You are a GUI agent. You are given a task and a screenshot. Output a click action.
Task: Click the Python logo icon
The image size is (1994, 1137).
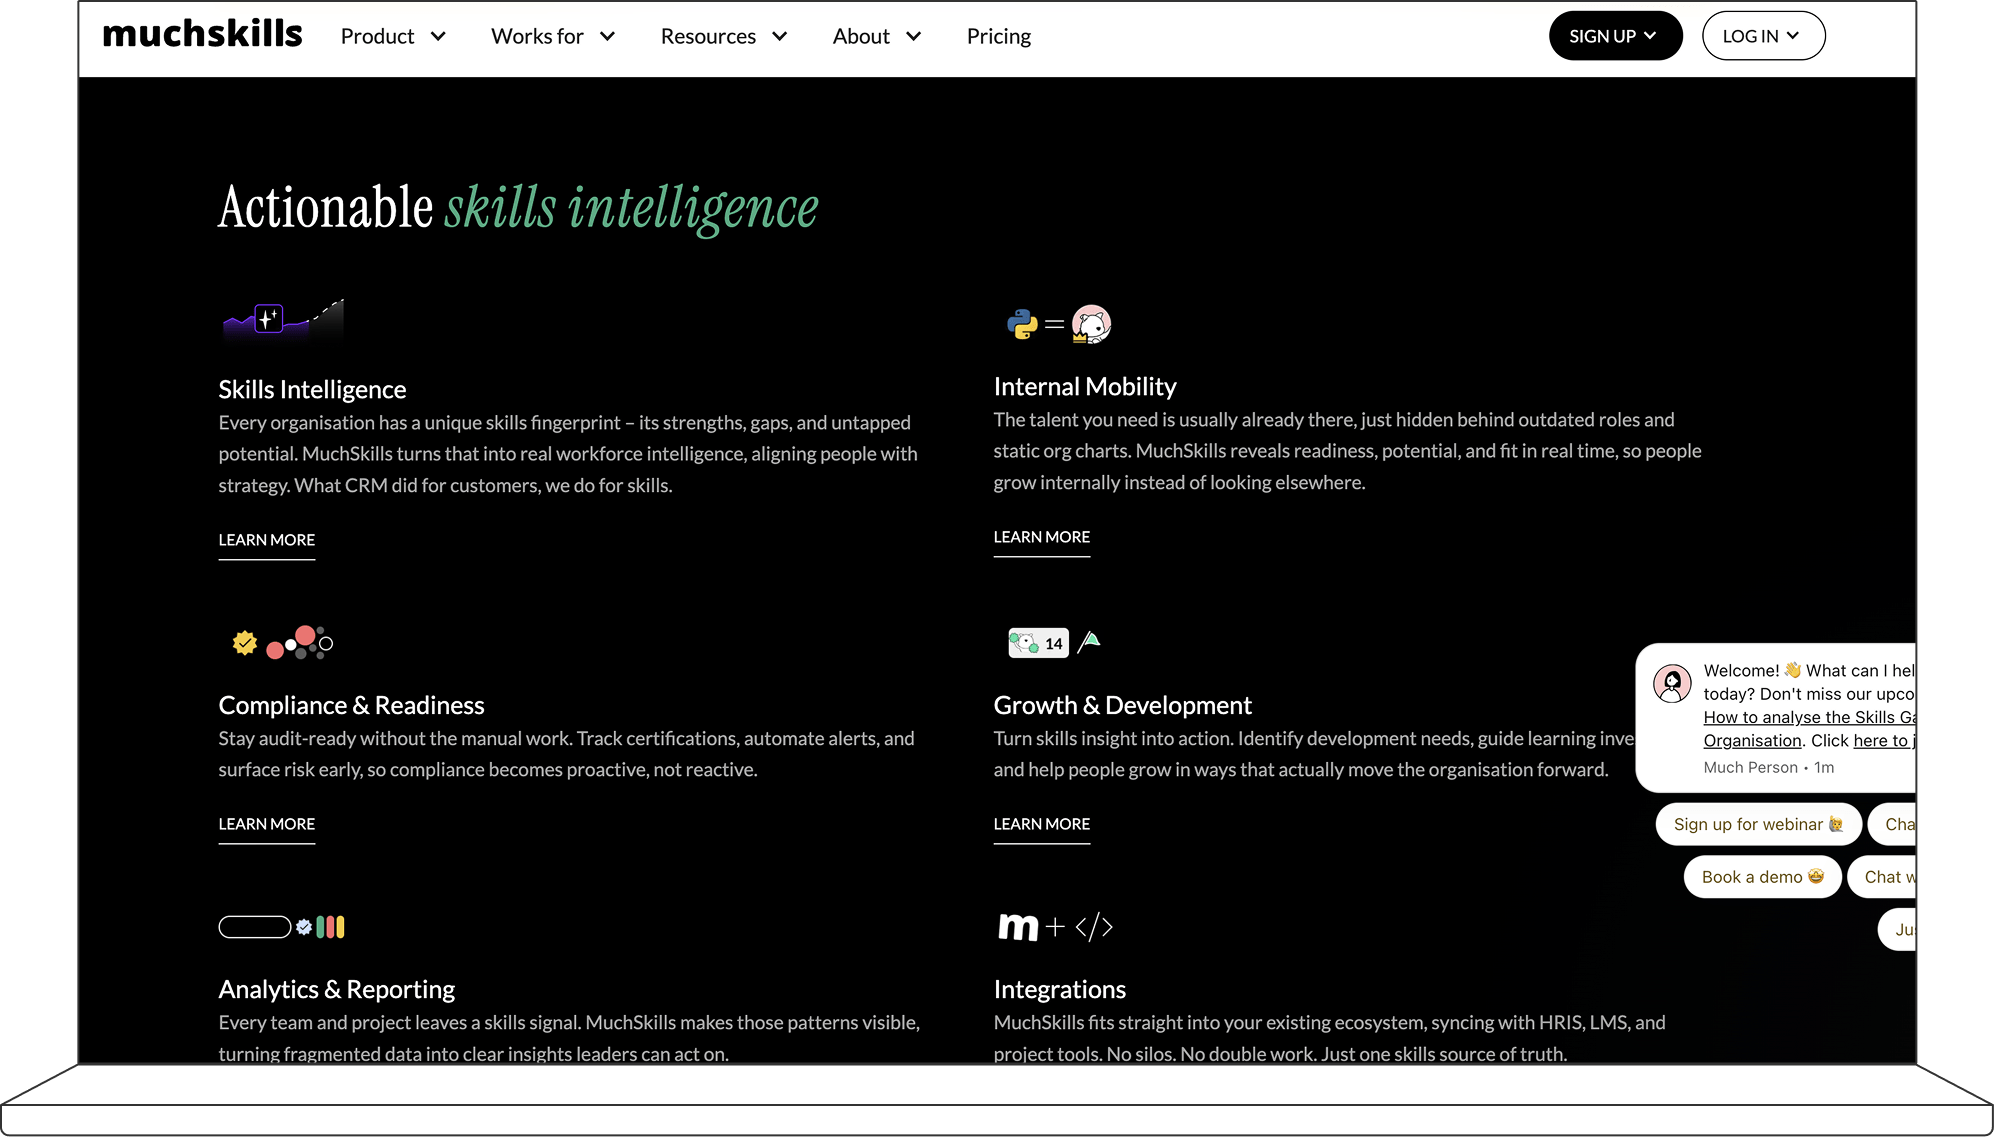coord(1022,324)
